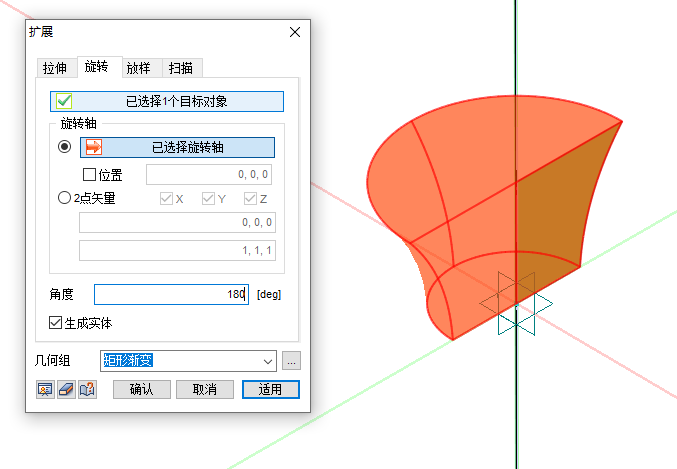Click the 已选择旋转轴 axis button
The width and height of the screenshot is (677, 469).
(x=177, y=147)
